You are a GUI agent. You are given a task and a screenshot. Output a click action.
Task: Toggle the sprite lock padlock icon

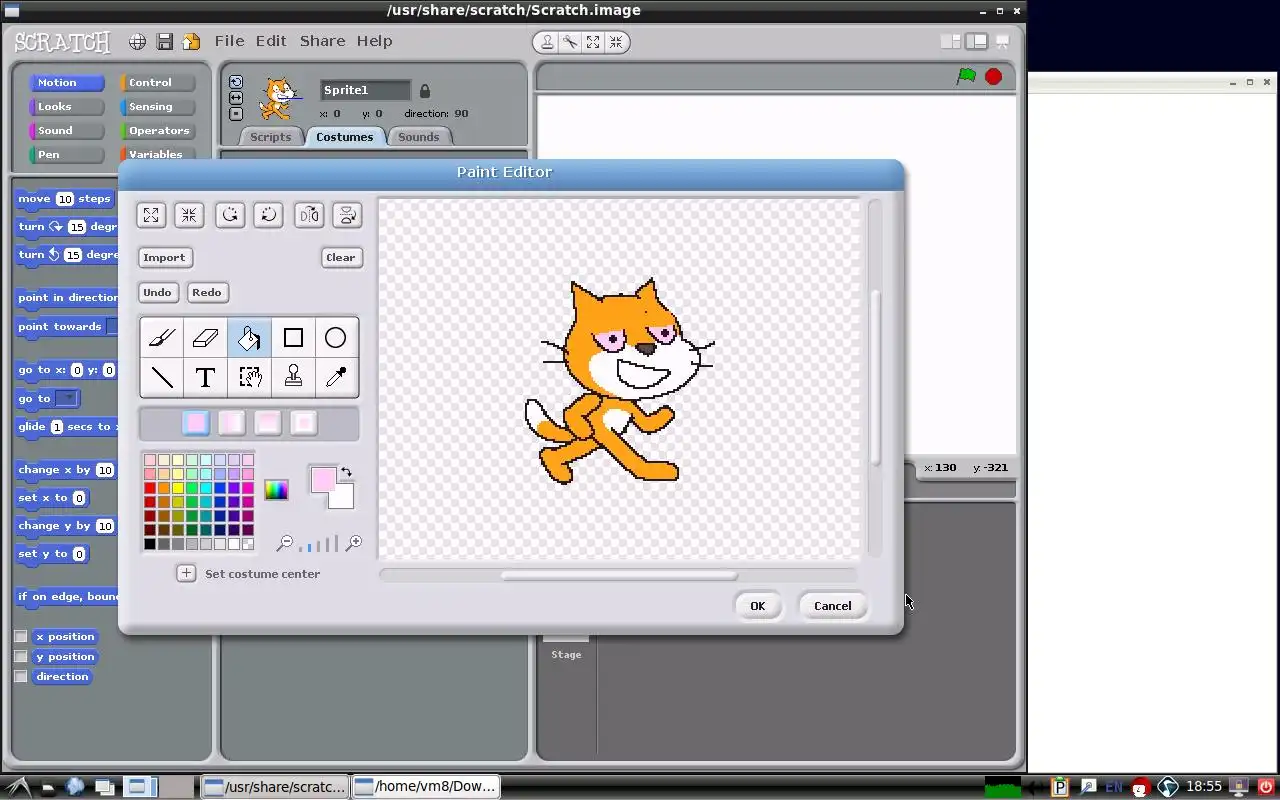[425, 91]
